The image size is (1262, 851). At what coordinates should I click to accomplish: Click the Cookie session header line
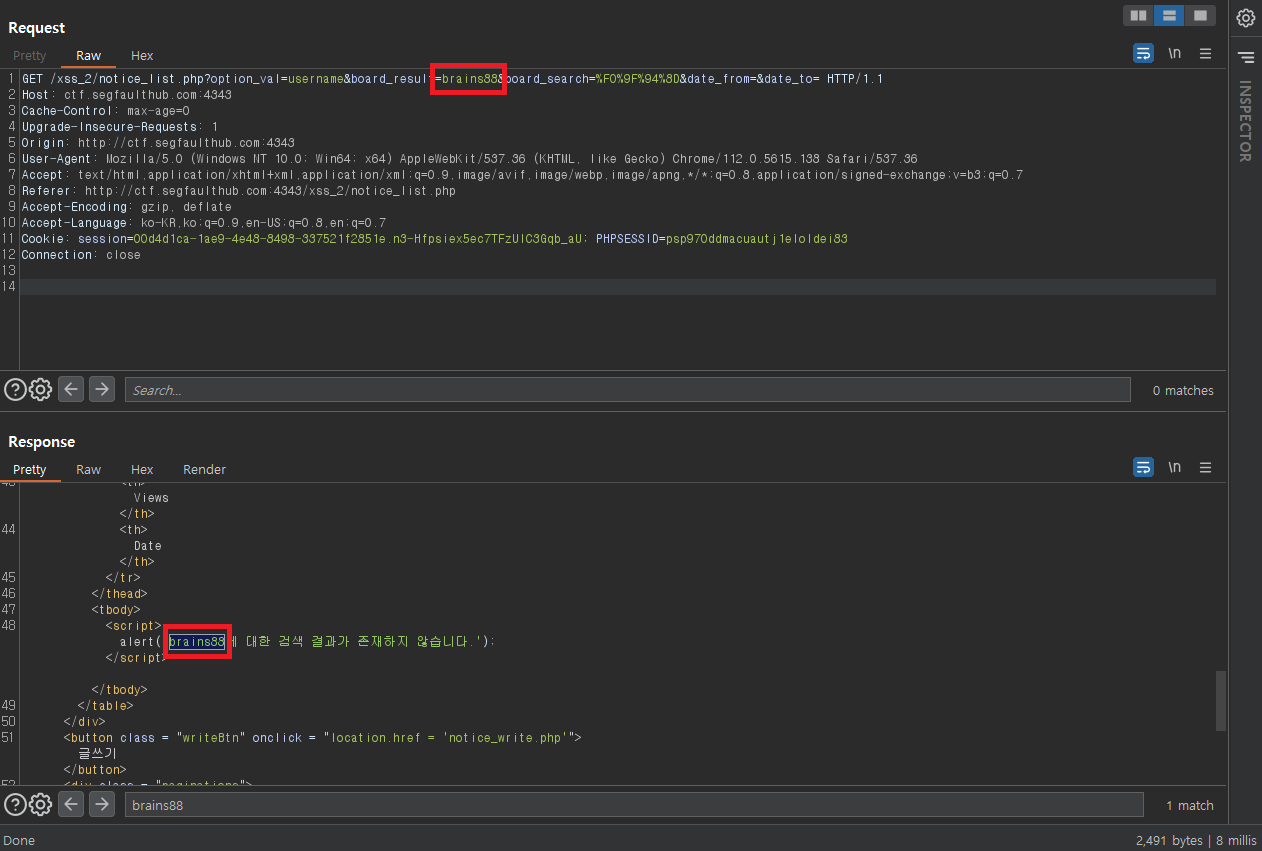(x=434, y=238)
